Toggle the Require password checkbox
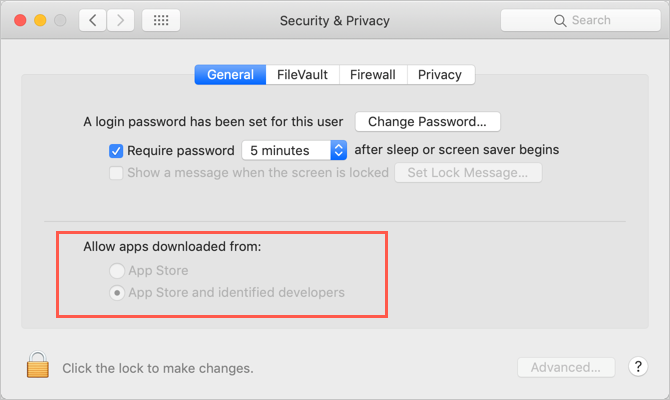The height and width of the screenshot is (400, 670). (x=116, y=150)
